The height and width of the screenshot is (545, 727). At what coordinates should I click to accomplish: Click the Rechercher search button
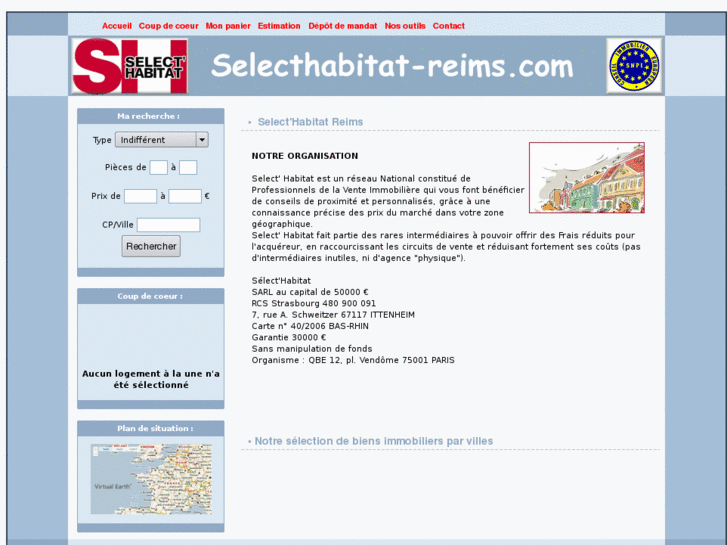(151, 246)
